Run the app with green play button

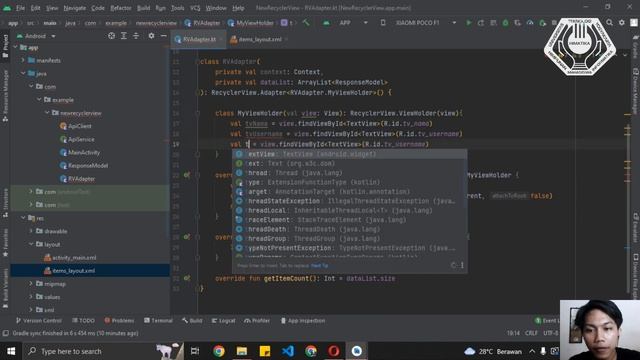(469, 23)
